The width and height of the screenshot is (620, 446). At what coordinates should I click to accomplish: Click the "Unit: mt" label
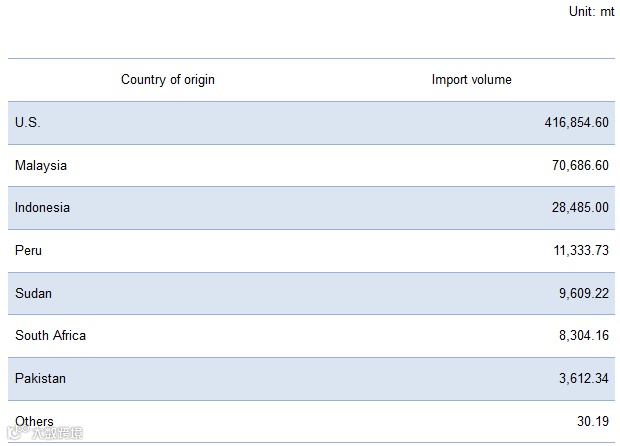[x=592, y=12]
